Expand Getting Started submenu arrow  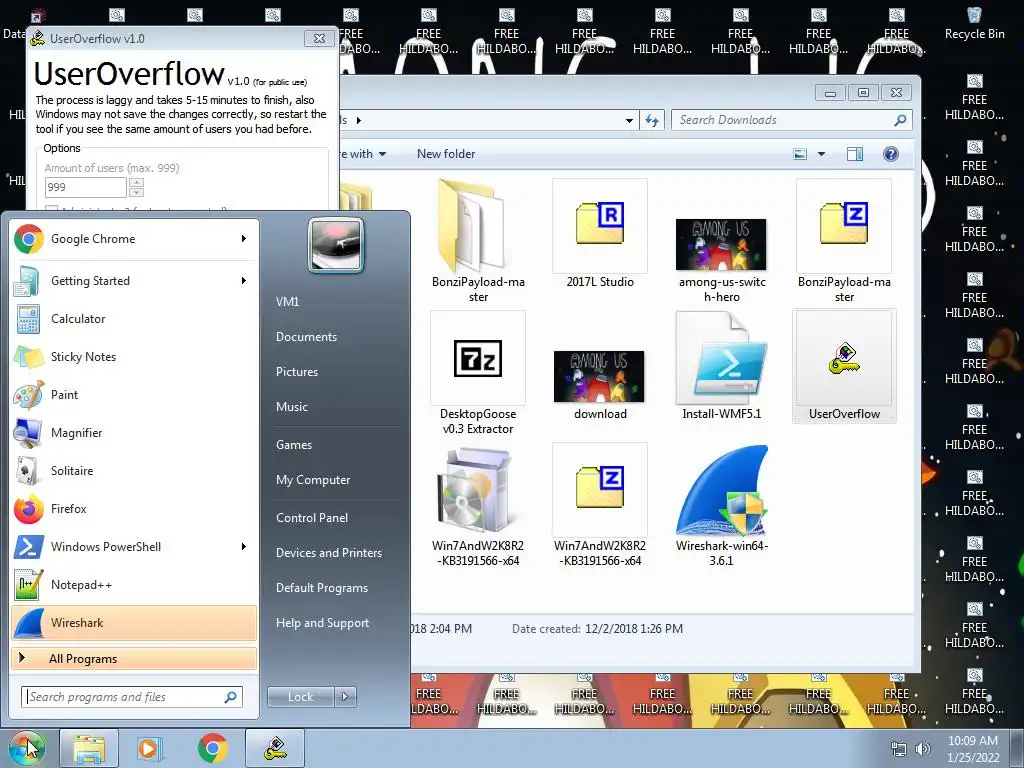[x=244, y=281]
